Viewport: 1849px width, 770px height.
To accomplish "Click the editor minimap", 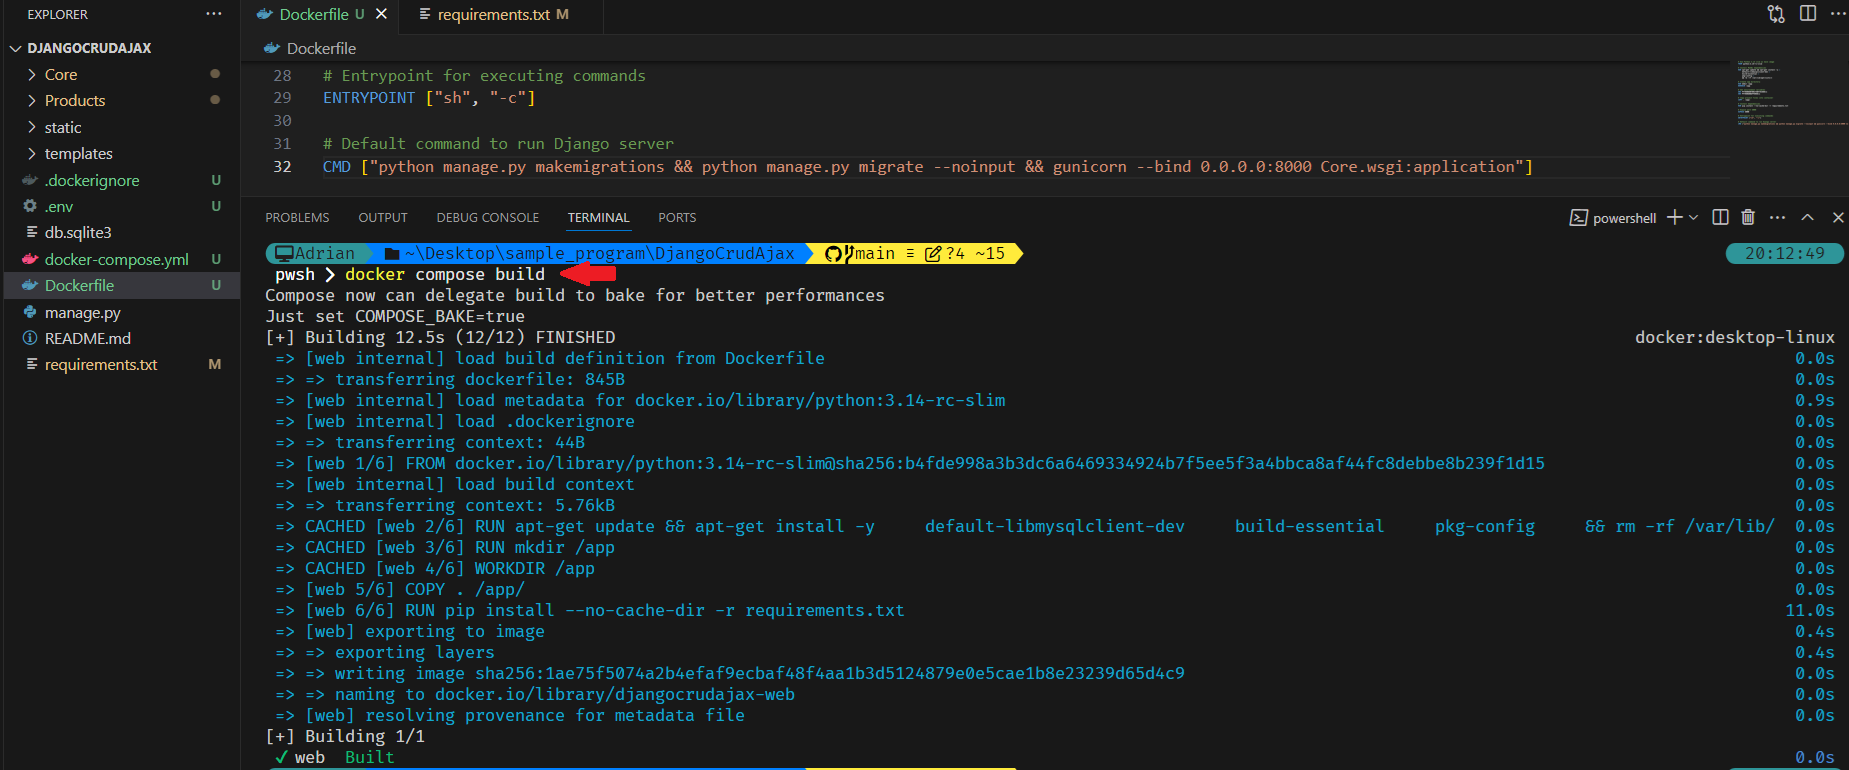I will point(1790,93).
